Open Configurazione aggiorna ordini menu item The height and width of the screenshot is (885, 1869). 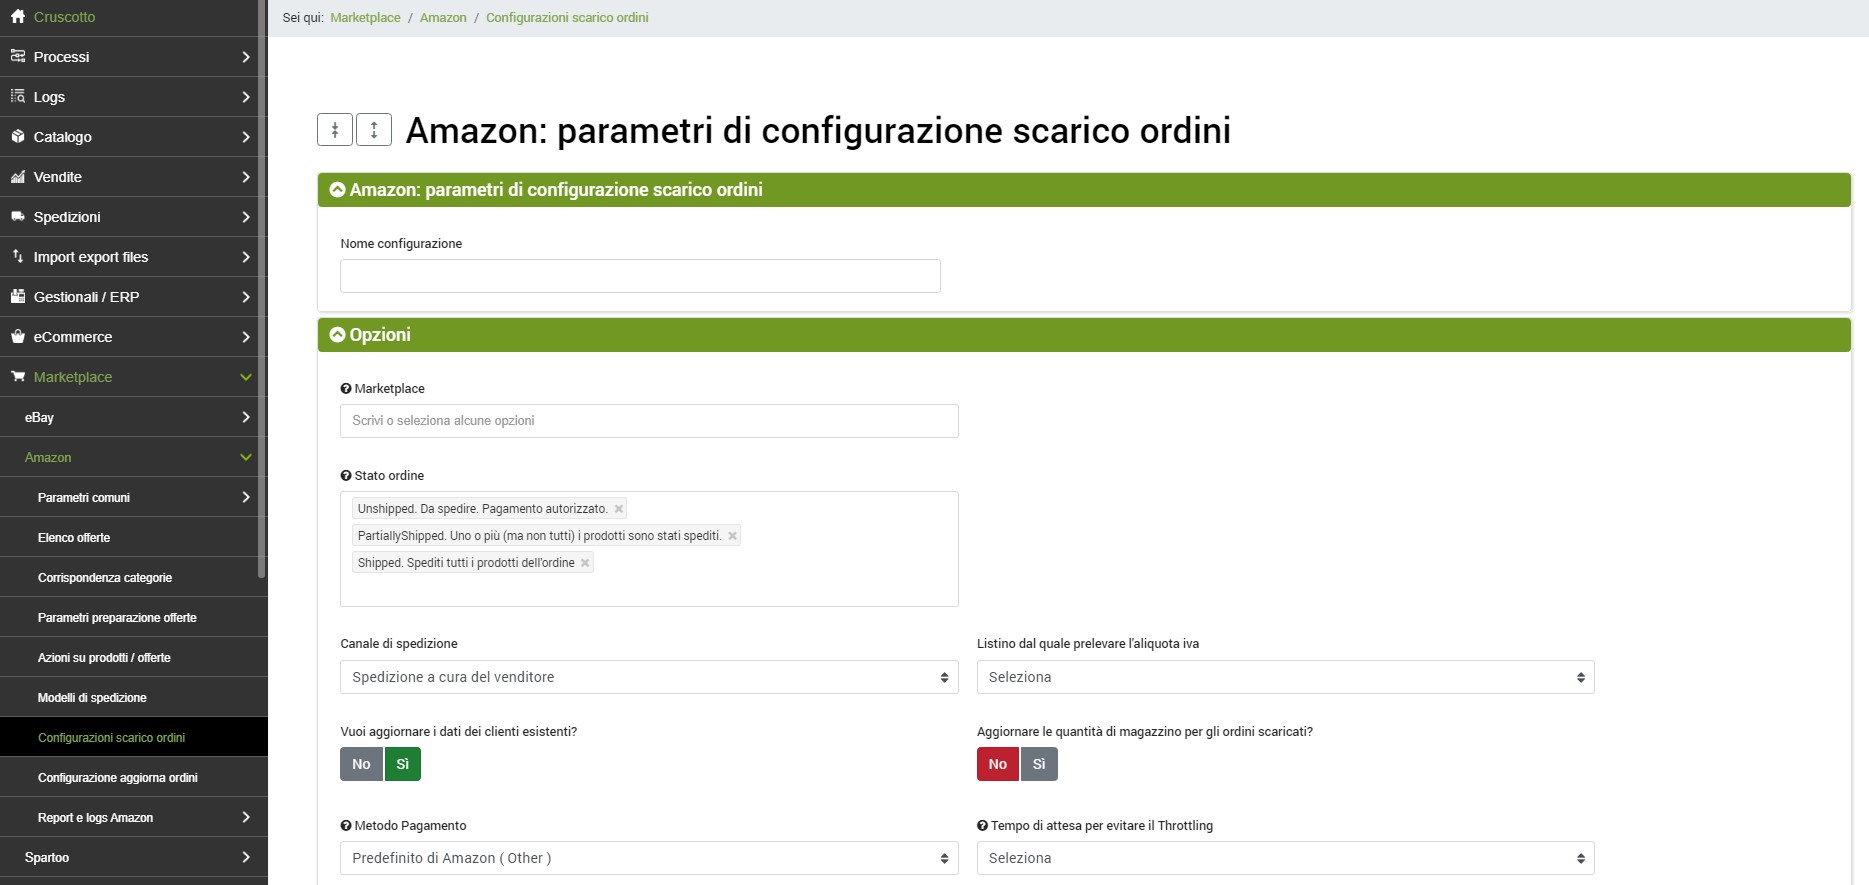coord(118,778)
